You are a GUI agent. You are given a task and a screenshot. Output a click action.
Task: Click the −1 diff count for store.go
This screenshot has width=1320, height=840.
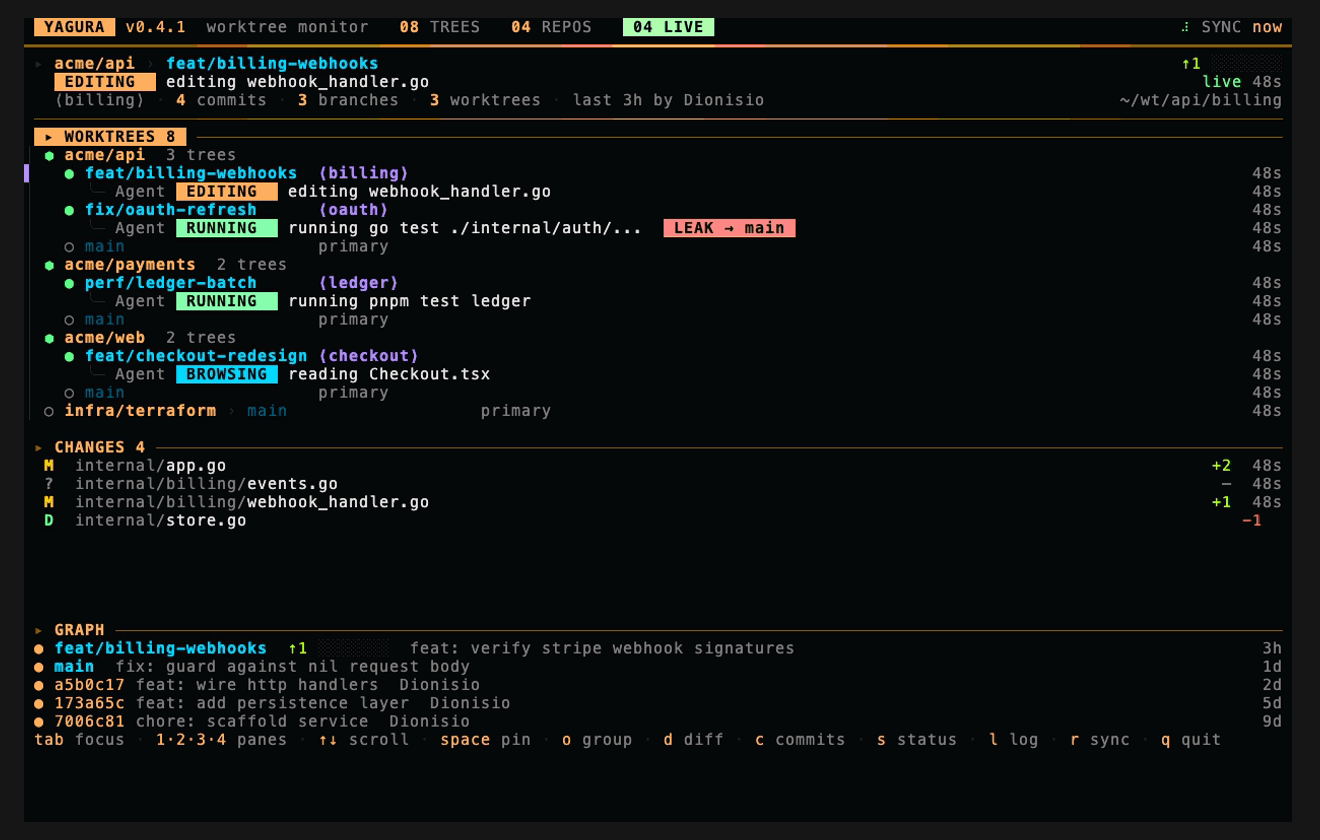pos(1252,521)
